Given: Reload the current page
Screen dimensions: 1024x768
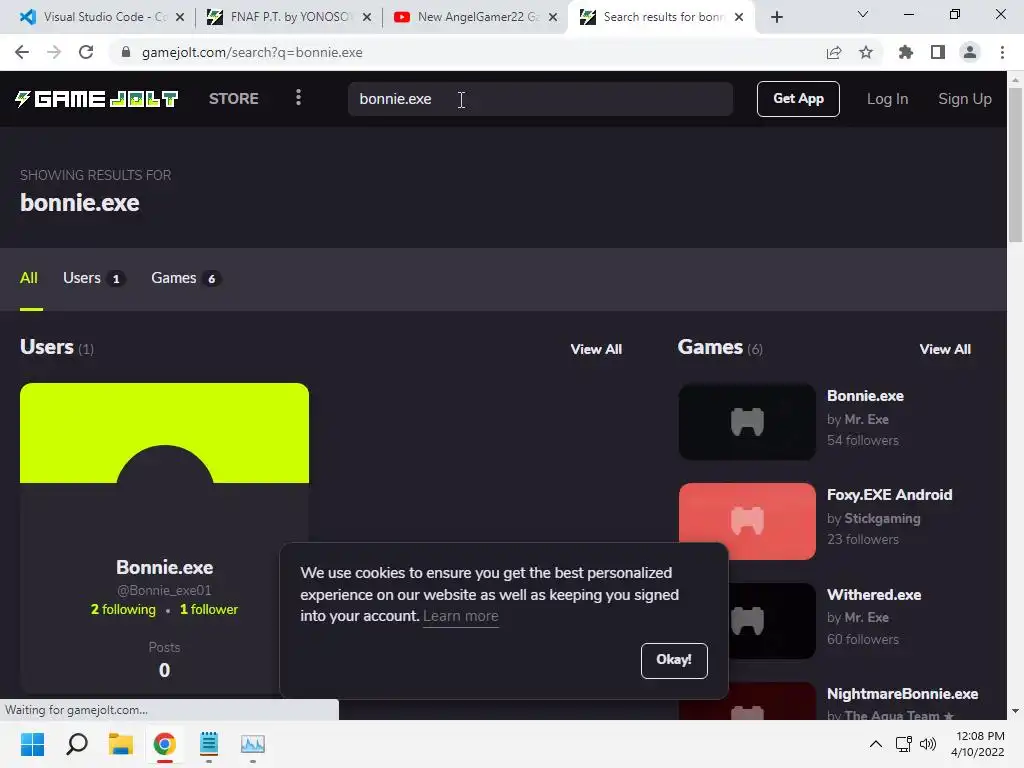Looking at the screenshot, I should click(86, 52).
